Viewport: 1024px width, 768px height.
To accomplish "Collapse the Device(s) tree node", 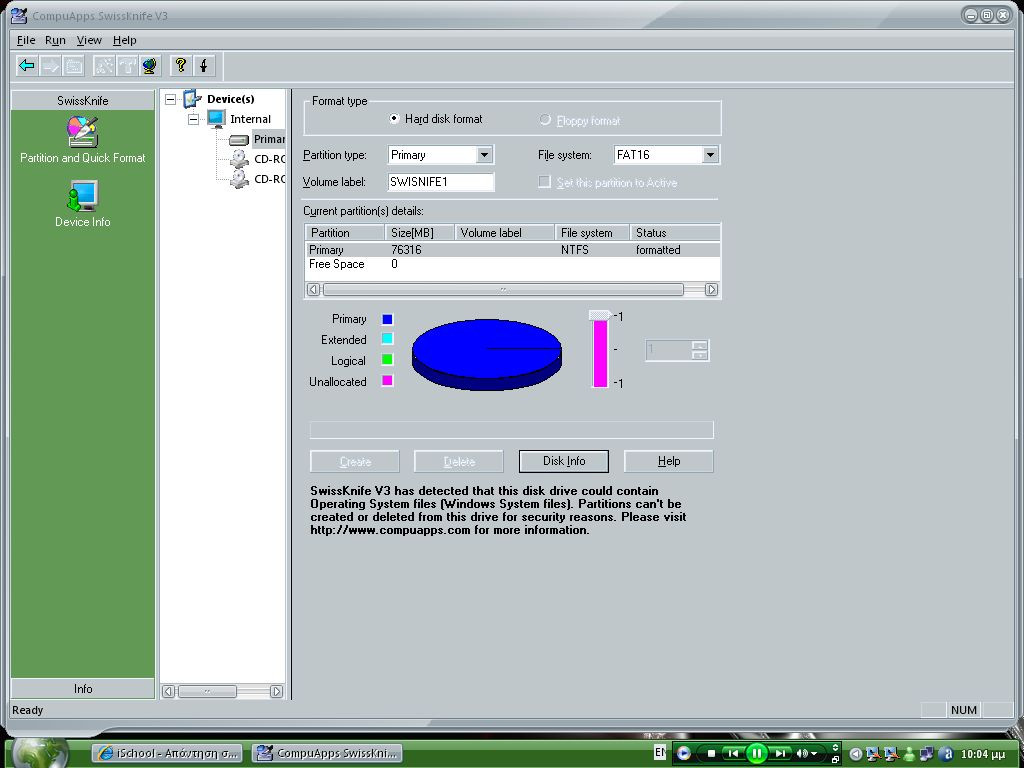I will pos(170,99).
